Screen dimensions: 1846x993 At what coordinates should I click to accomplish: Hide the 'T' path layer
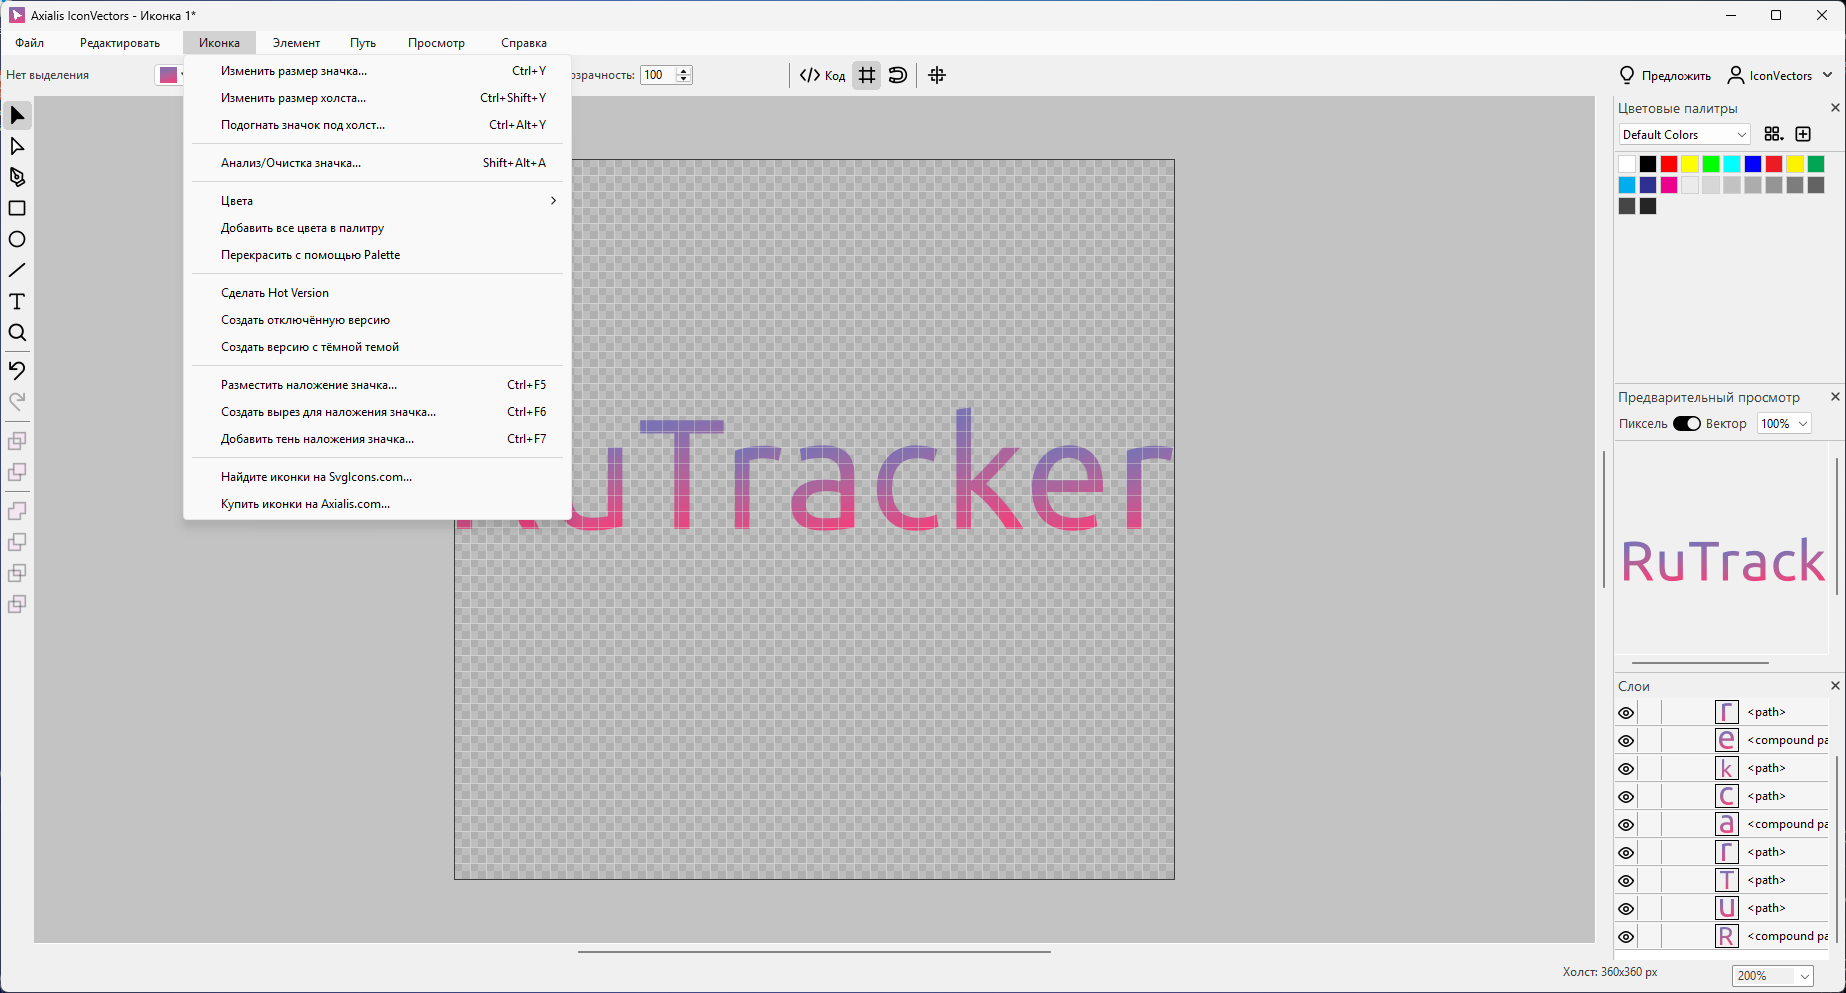pyautogui.click(x=1626, y=881)
